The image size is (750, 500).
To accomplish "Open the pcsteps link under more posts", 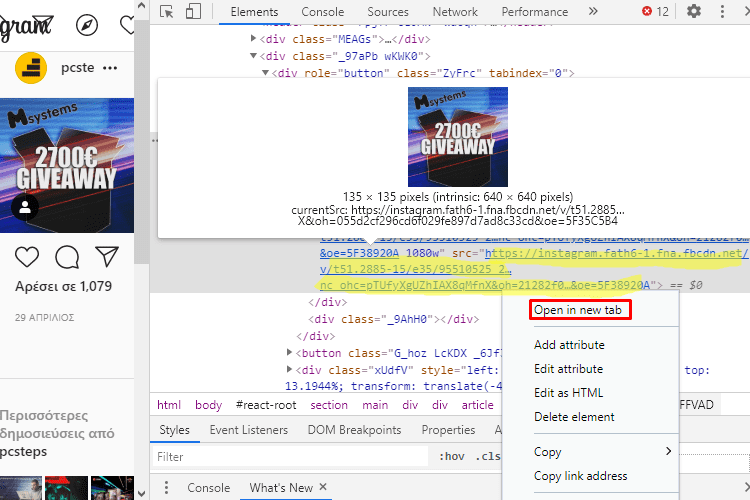I will point(23,451).
